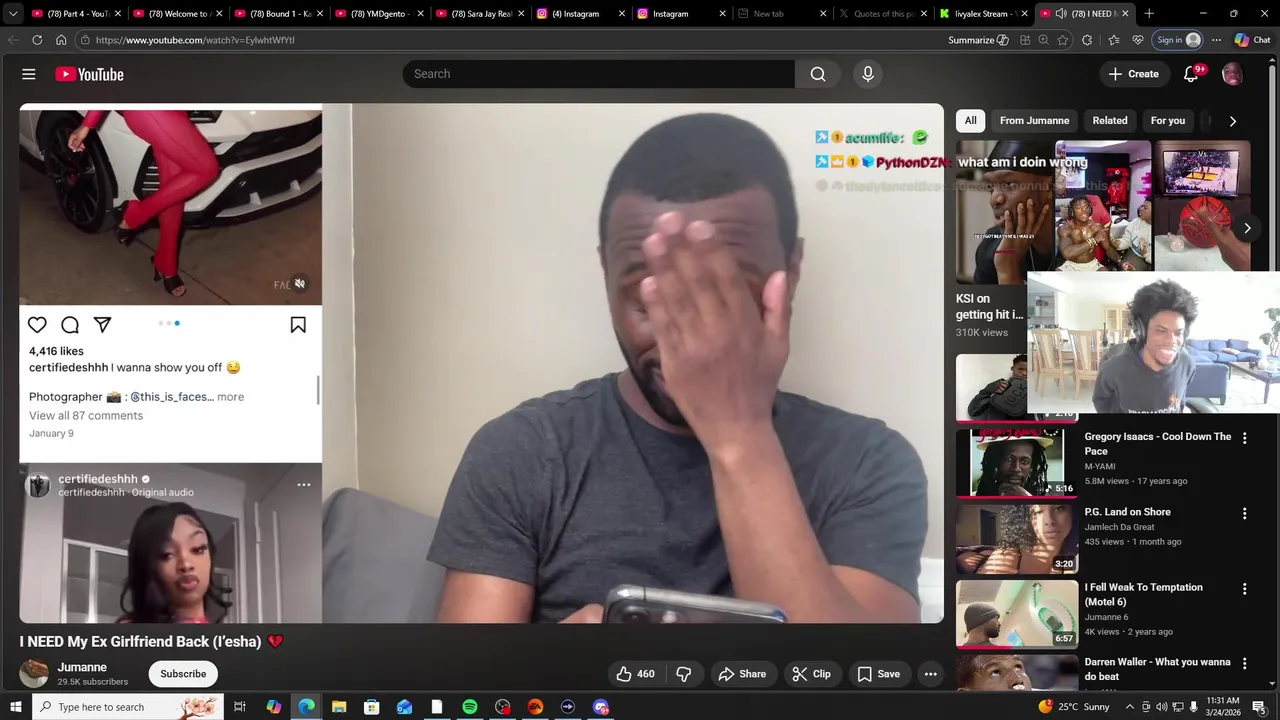Select the Related filter chip
Screen dimensions: 1280x720
pos(1110,121)
